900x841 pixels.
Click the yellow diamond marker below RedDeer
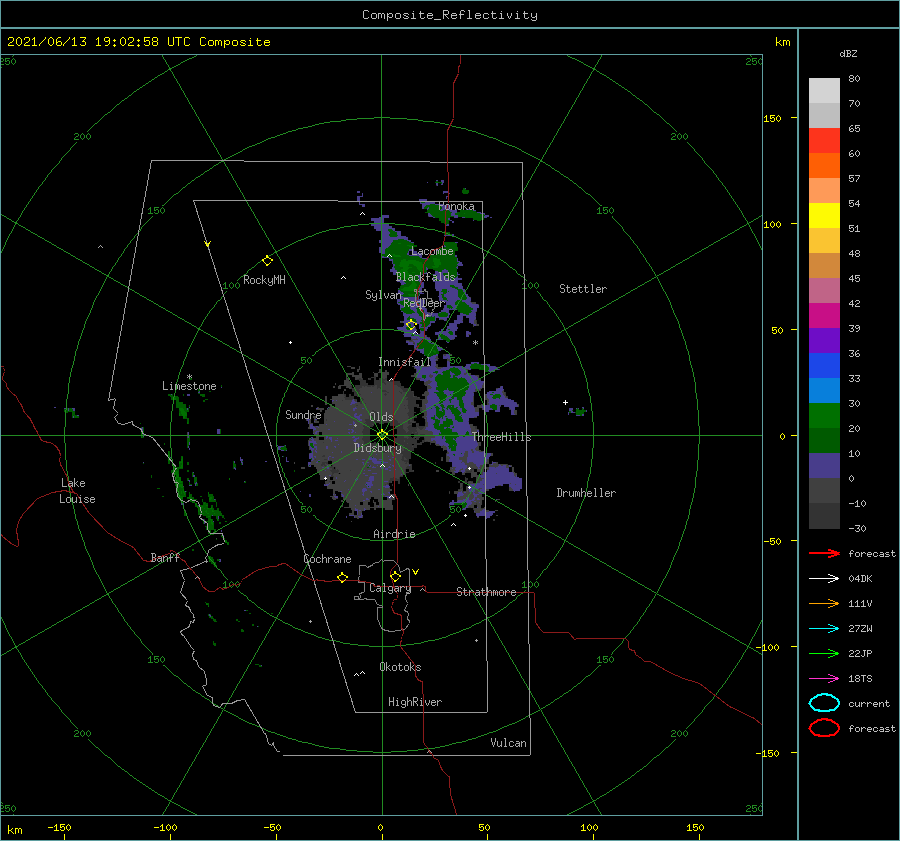click(x=411, y=325)
